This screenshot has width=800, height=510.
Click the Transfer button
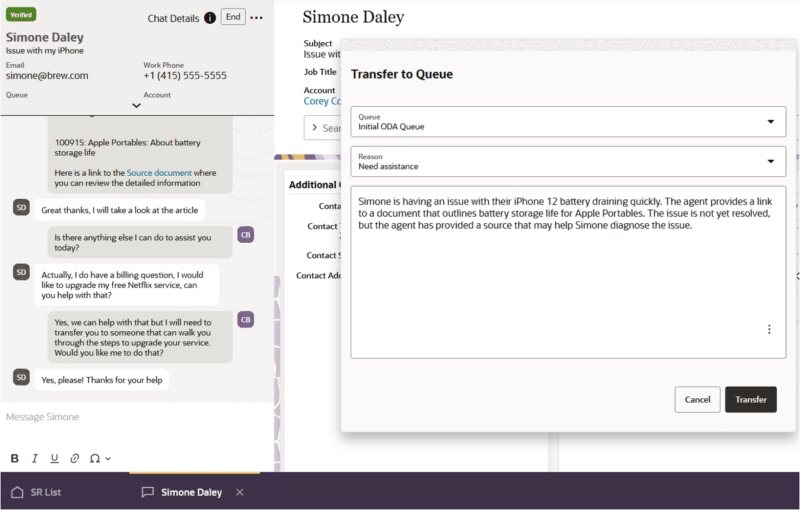click(x=750, y=400)
